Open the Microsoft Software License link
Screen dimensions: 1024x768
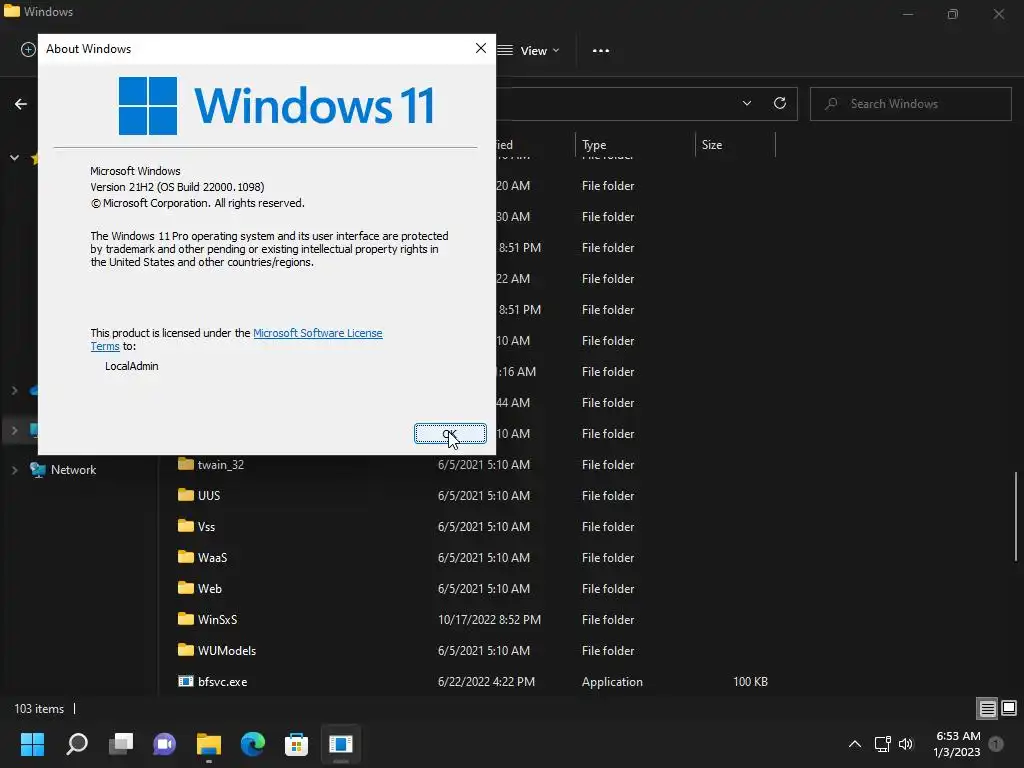click(317, 333)
